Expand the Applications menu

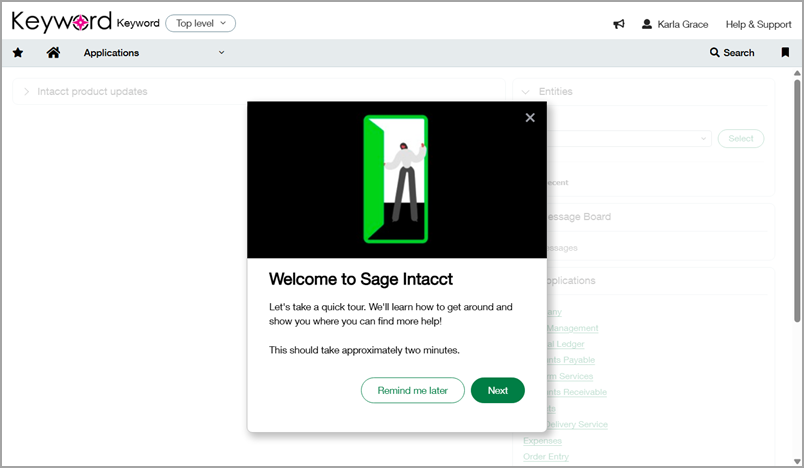154,52
